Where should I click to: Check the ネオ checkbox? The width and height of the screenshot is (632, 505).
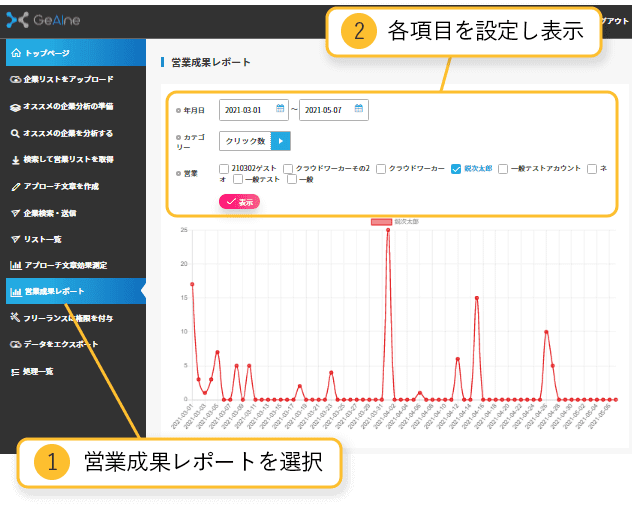[x=592, y=168]
